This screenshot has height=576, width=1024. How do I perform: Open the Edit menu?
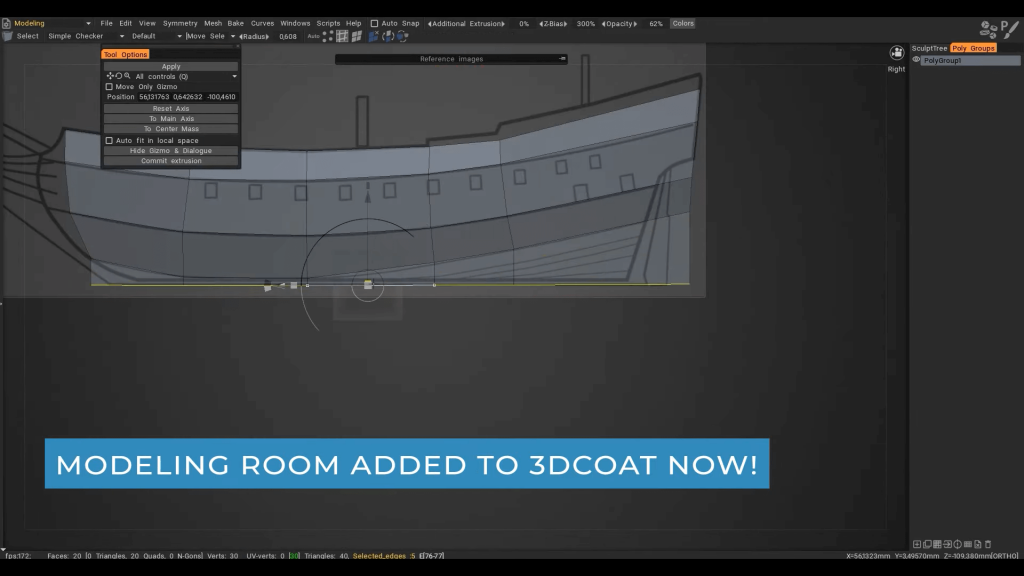(x=125, y=24)
